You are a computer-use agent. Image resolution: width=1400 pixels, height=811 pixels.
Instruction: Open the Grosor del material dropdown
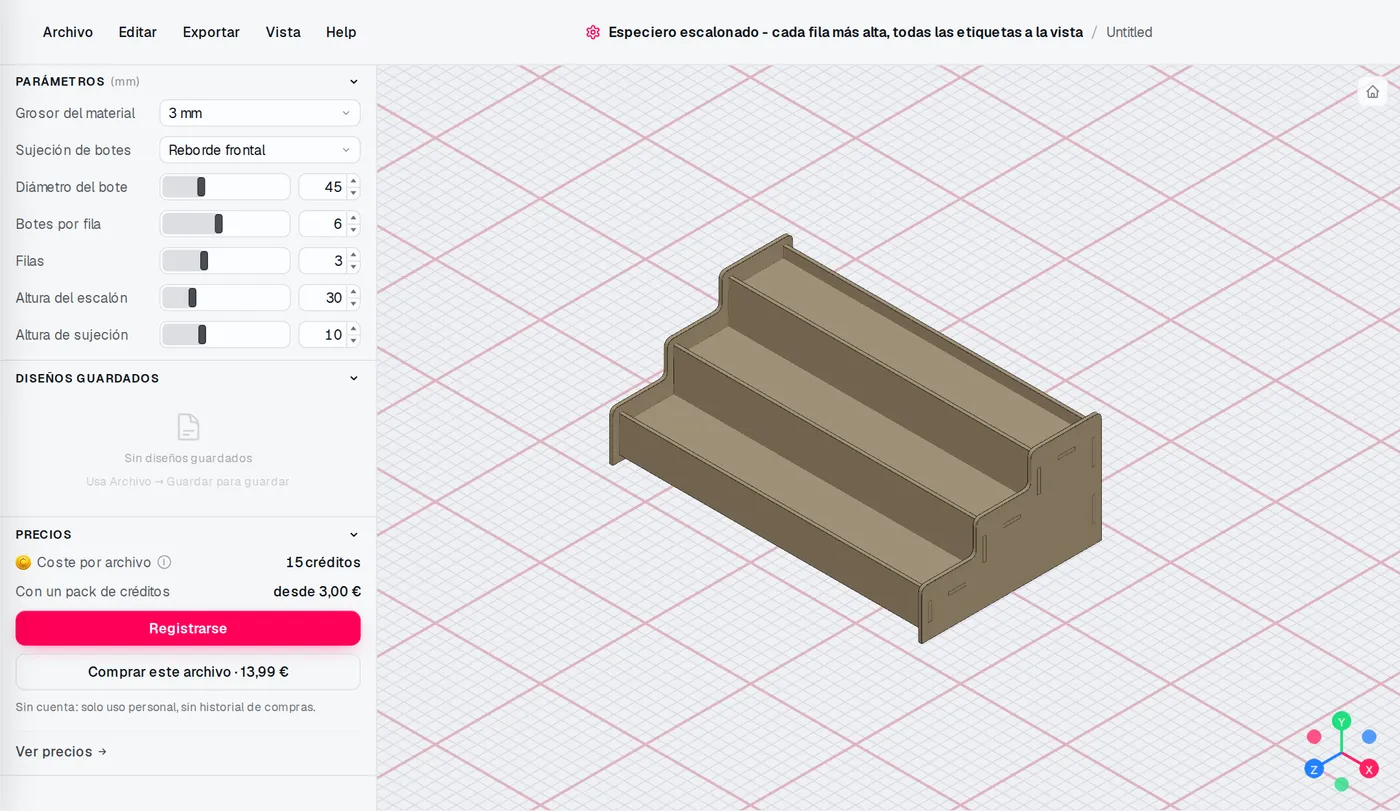click(x=260, y=113)
